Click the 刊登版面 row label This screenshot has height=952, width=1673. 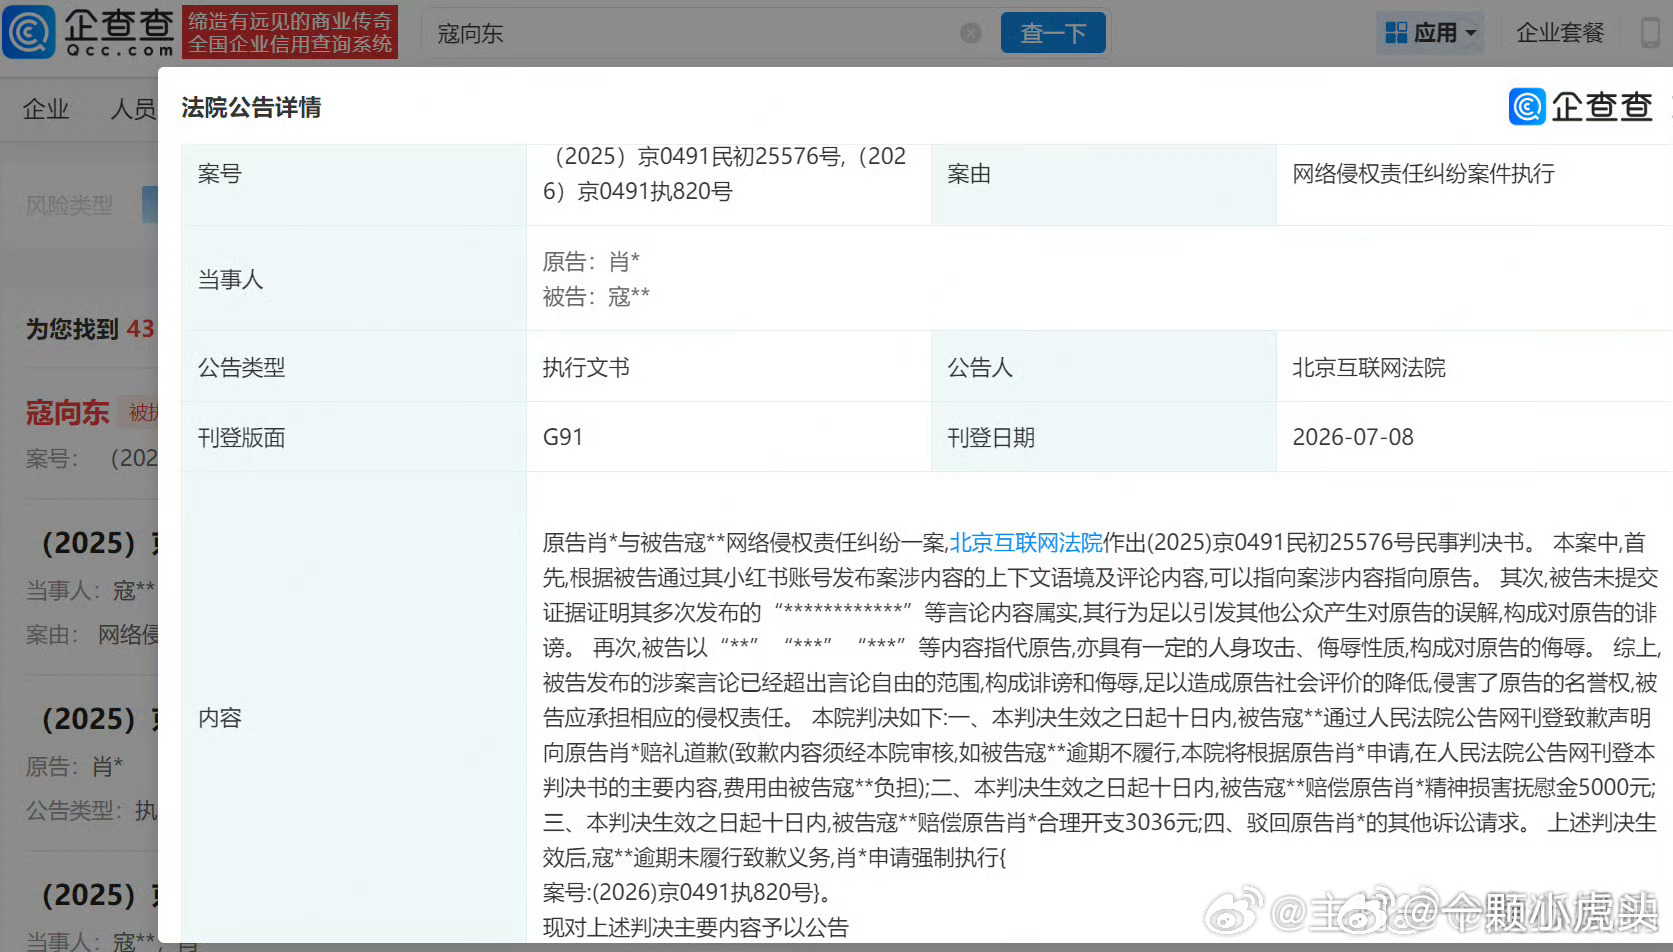[x=241, y=438]
